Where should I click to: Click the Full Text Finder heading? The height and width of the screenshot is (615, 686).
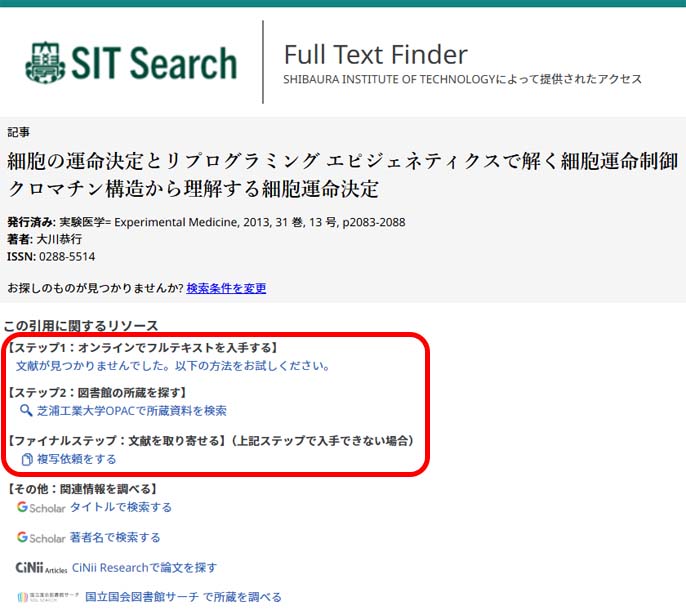[x=376, y=55]
